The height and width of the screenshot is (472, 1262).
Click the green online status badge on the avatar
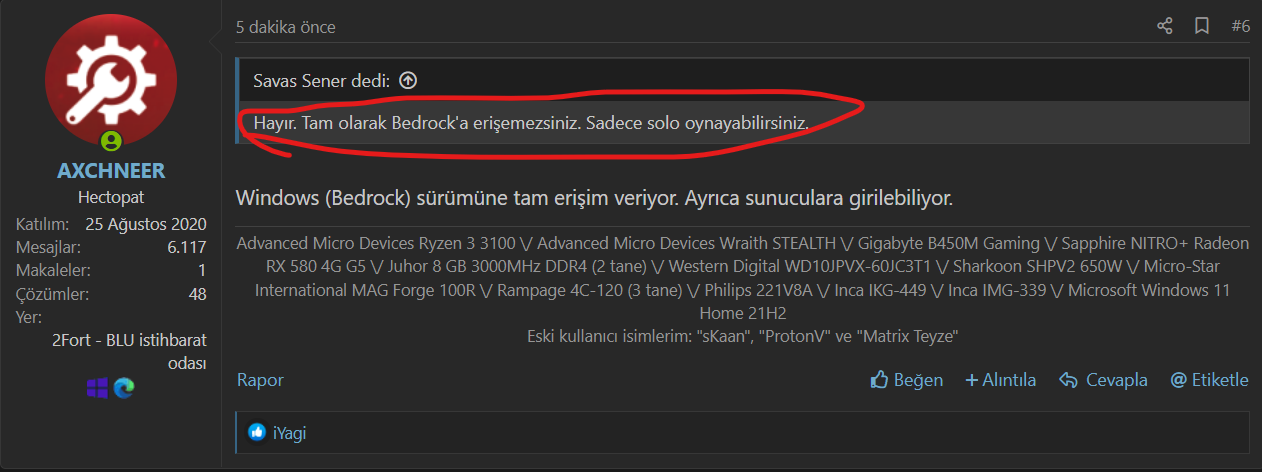coord(112,141)
